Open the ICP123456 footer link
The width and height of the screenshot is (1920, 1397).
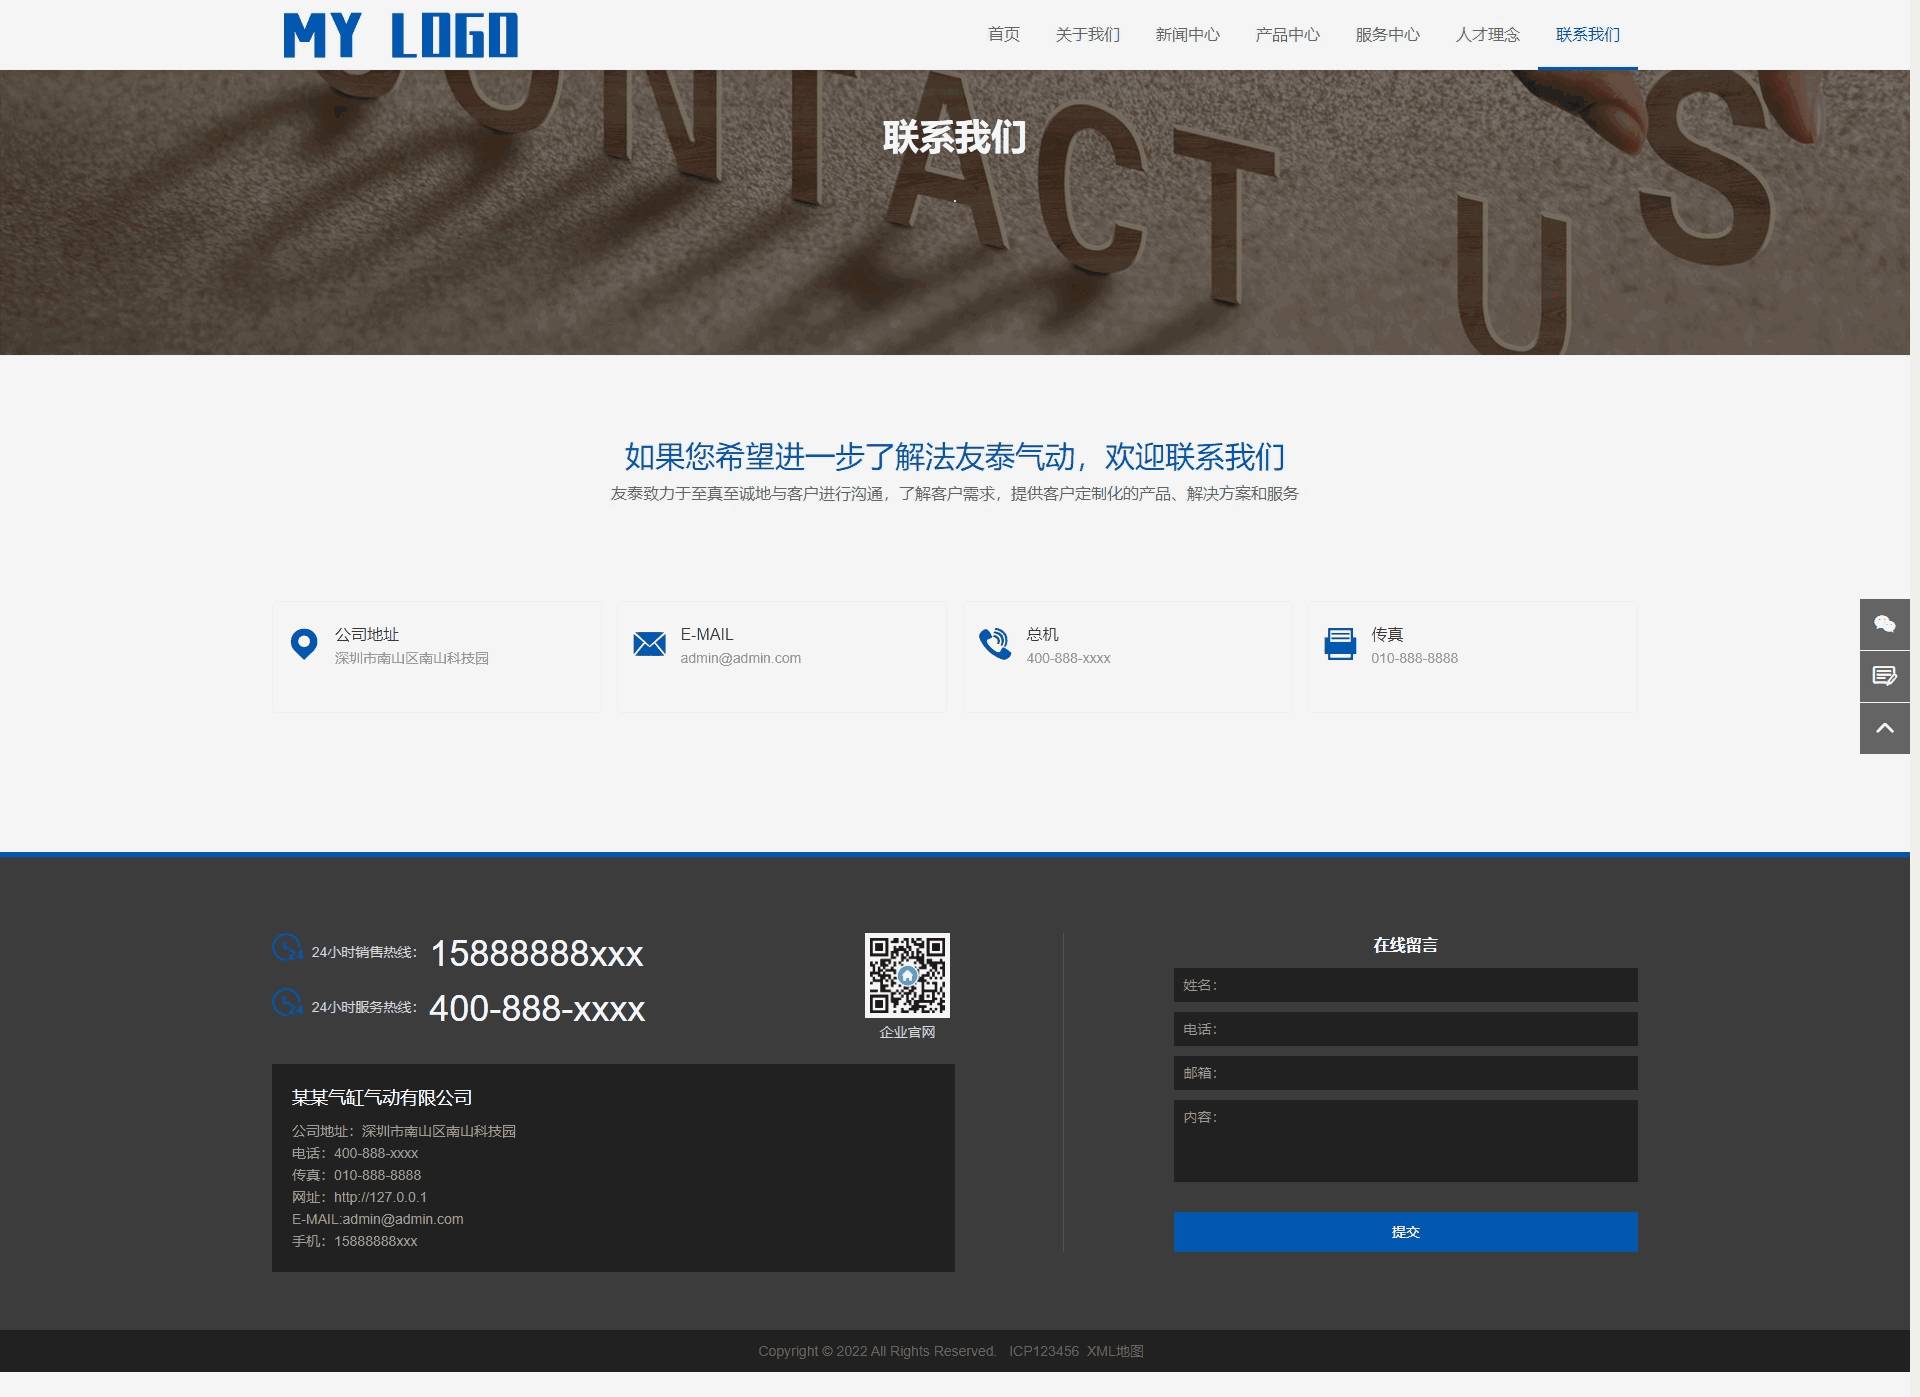tap(1044, 1351)
